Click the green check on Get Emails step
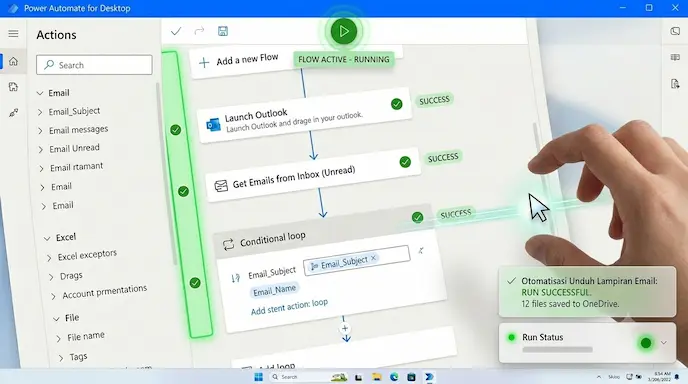 click(x=405, y=162)
